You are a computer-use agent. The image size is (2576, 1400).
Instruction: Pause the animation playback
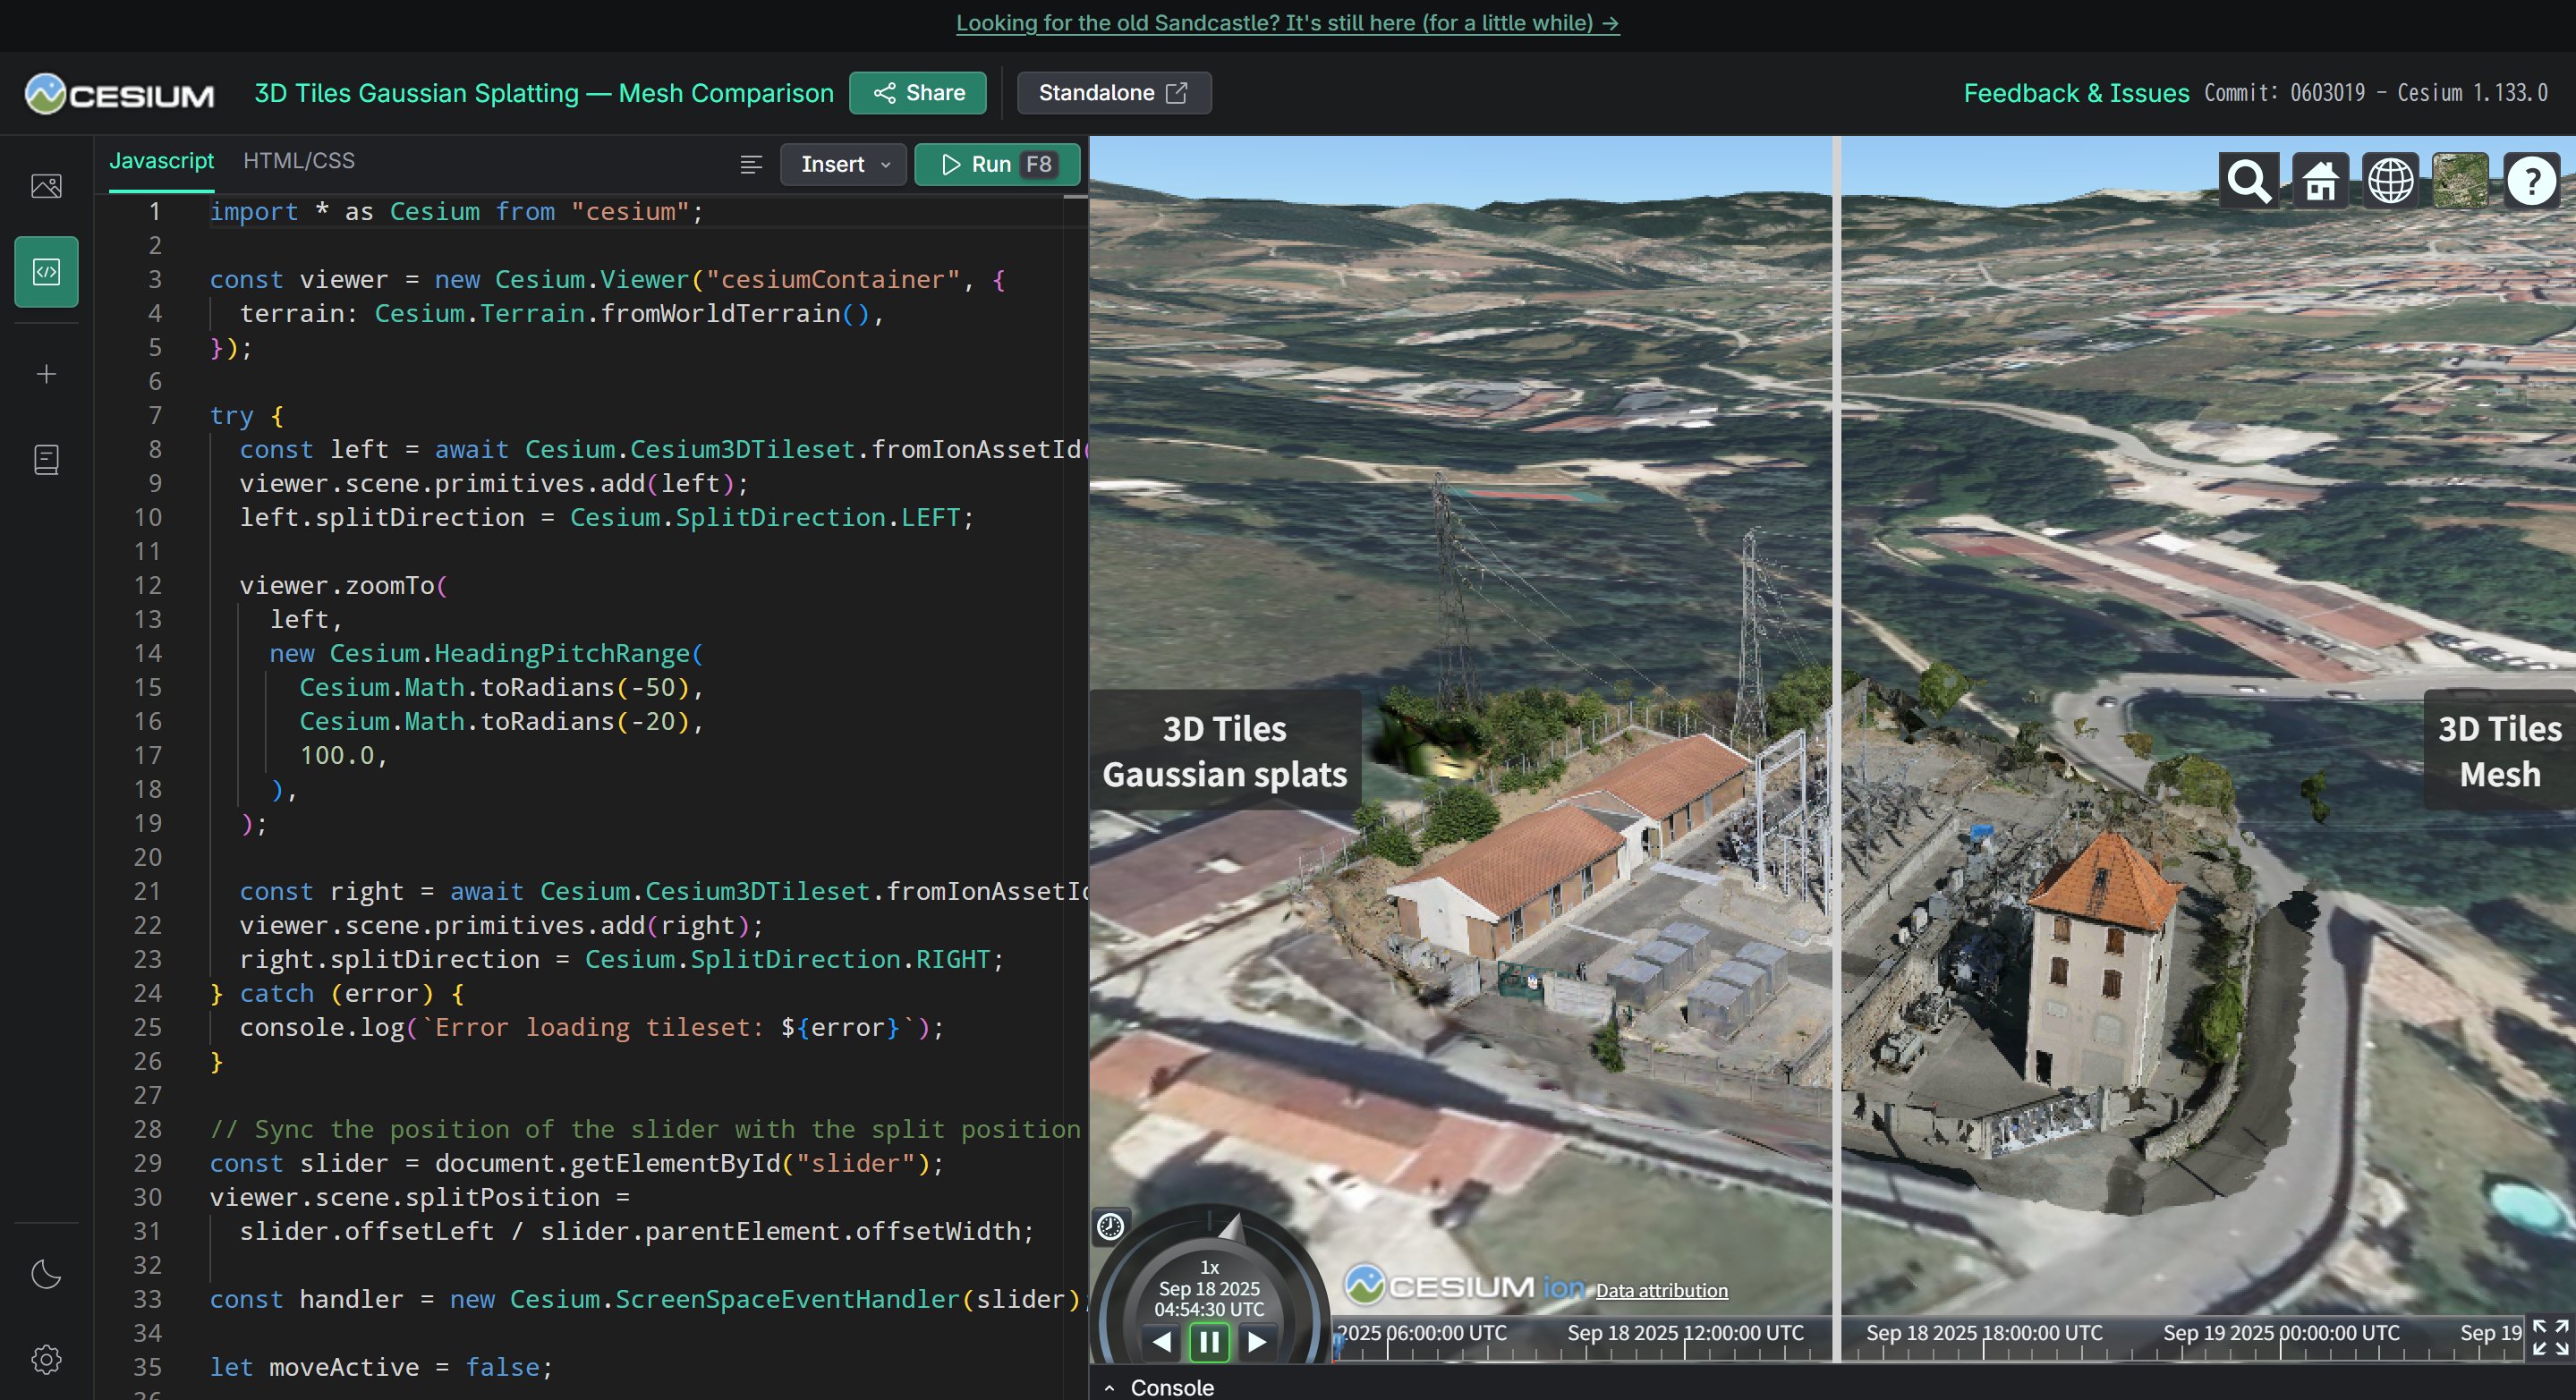coord(1209,1342)
